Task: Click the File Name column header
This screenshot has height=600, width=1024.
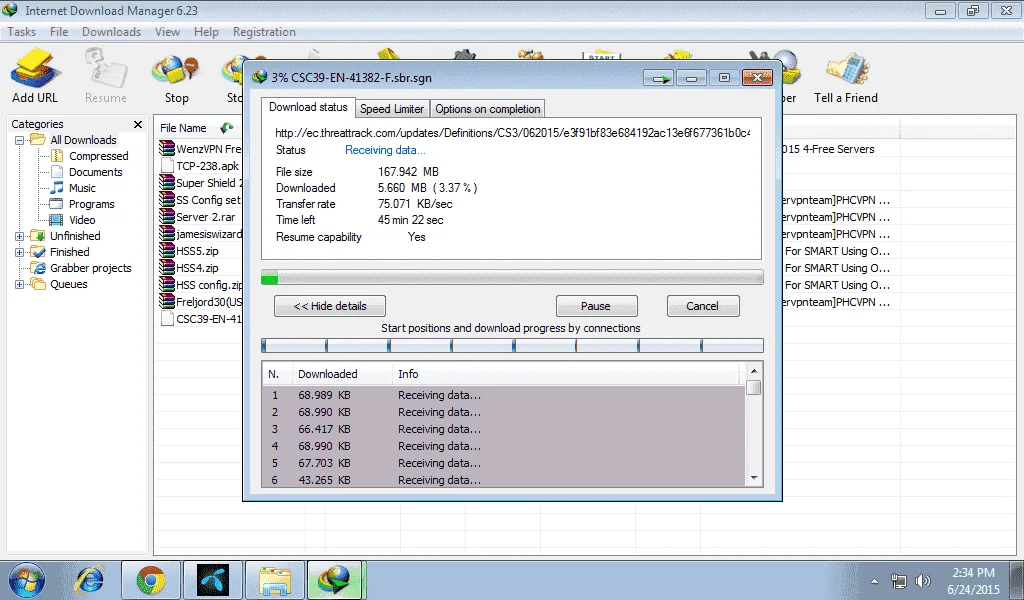Action: pyautogui.click(x=183, y=128)
